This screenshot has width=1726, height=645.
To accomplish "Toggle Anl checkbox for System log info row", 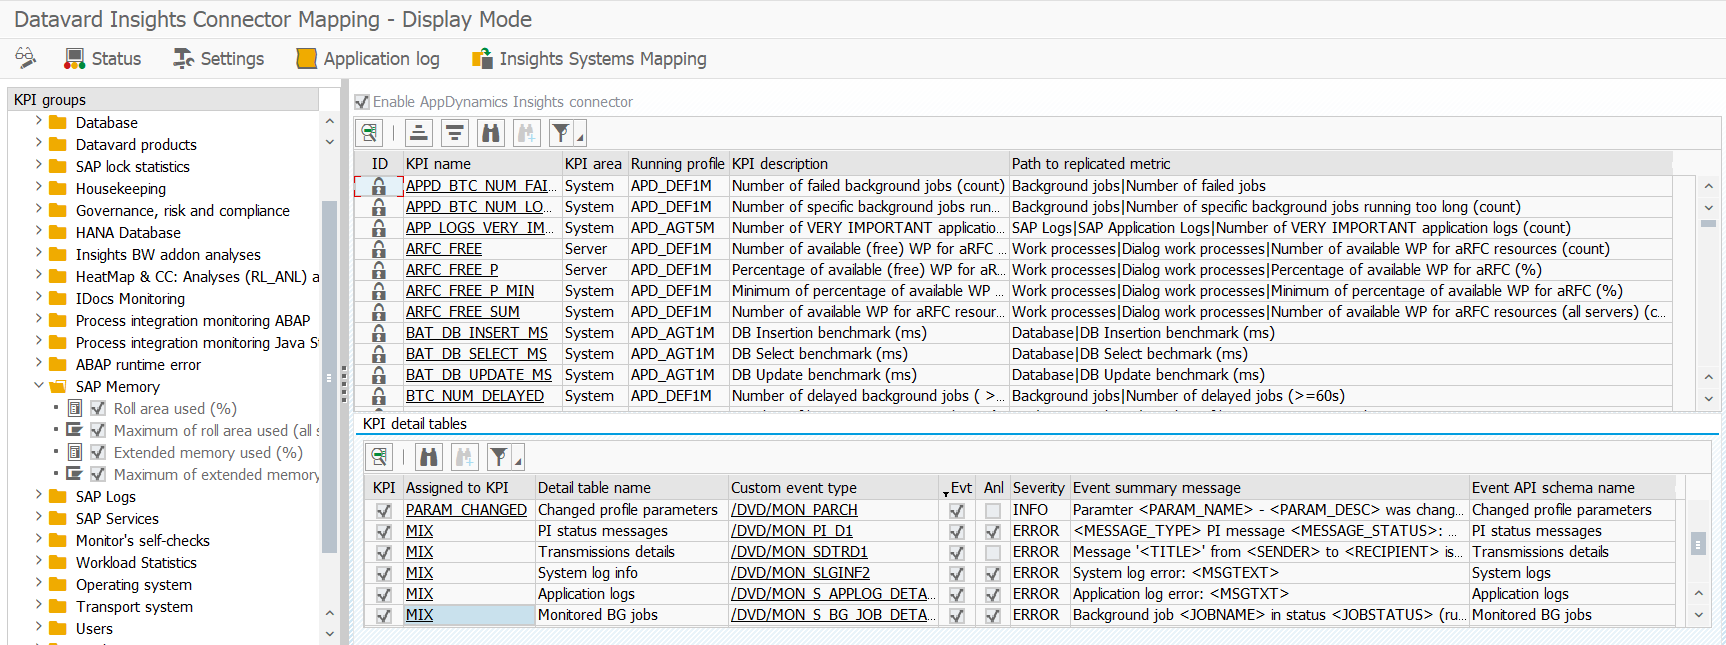I will point(993,573).
